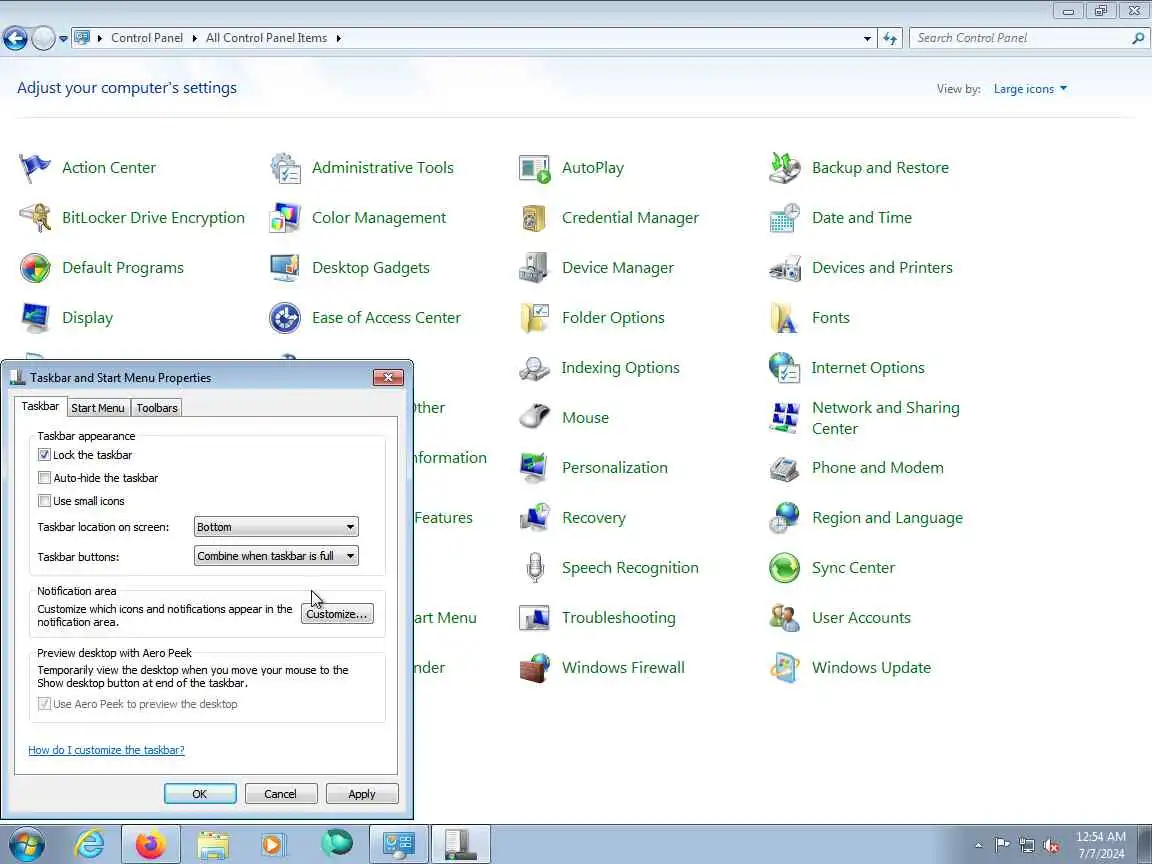Open the Internet Options globe icon
Viewport: 1152px width, 864px height.
pyautogui.click(x=785, y=368)
